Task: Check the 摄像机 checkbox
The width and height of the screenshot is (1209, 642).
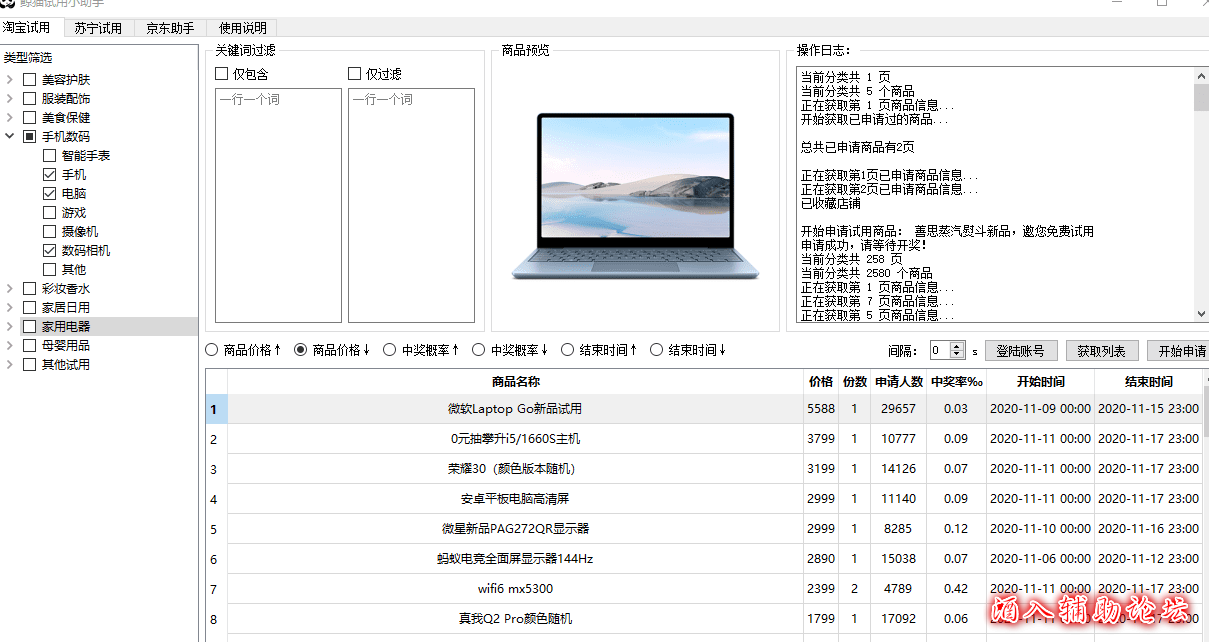Action: [x=49, y=231]
